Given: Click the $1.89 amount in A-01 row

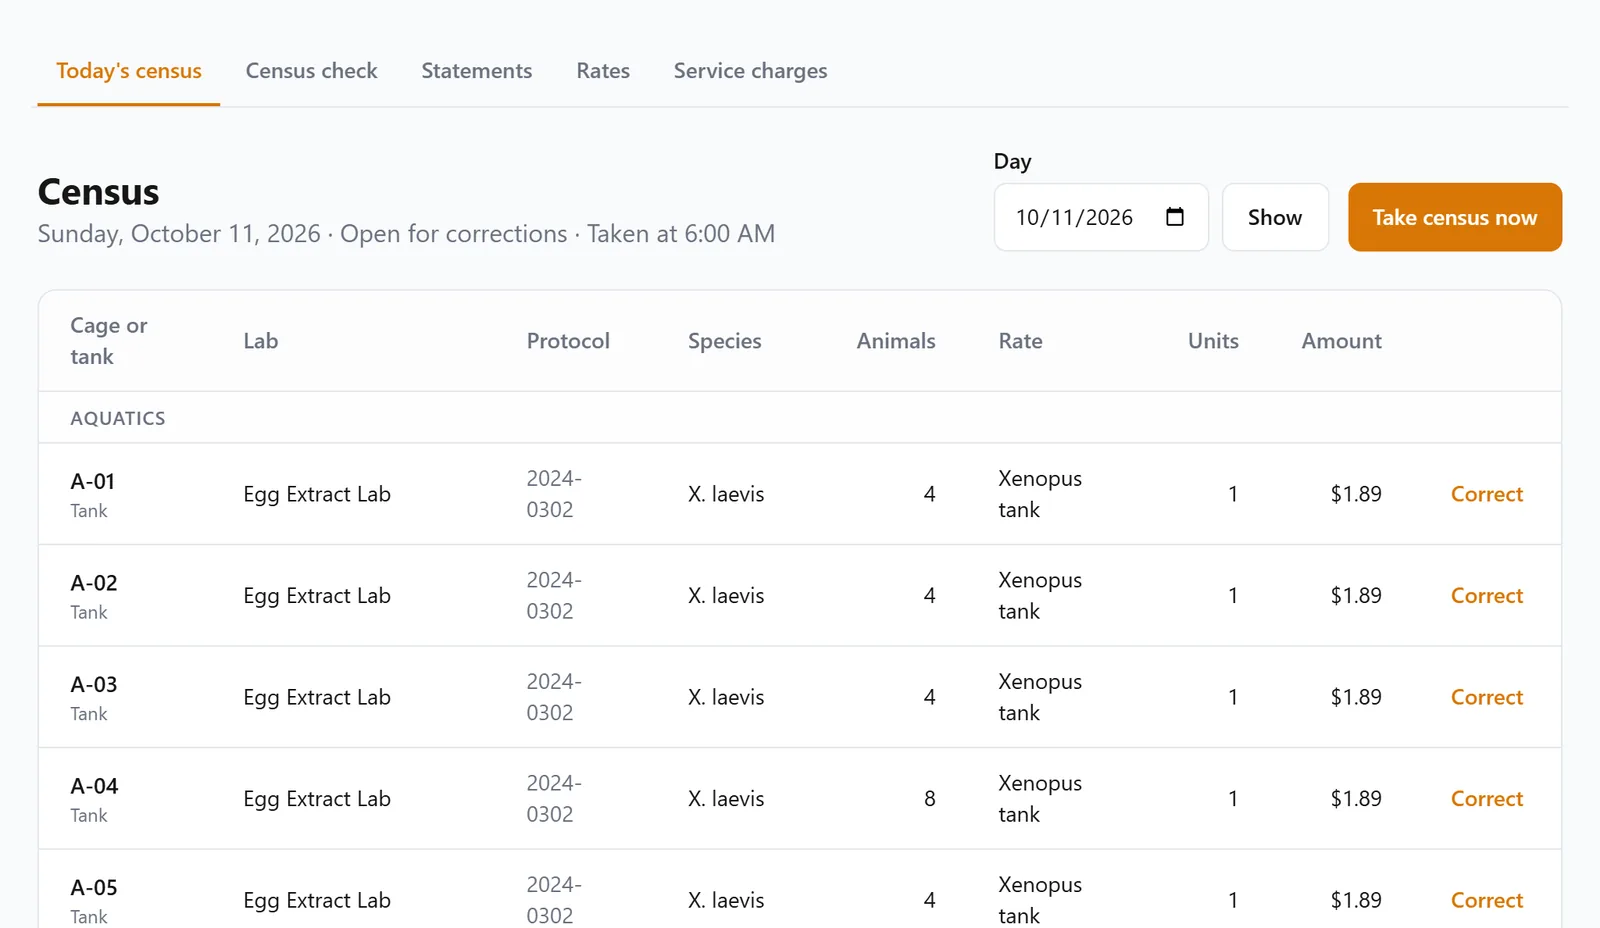Looking at the screenshot, I should pyautogui.click(x=1356, y=494).
